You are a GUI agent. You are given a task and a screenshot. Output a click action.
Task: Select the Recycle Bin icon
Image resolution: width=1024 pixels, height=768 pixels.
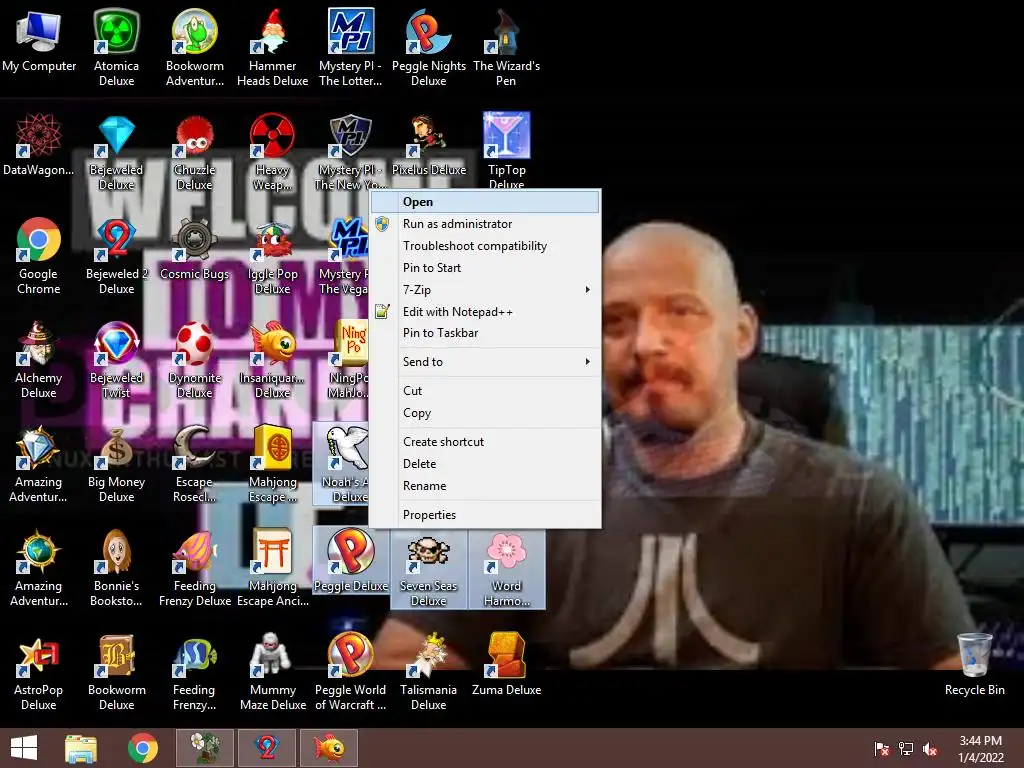coord(974,664)
